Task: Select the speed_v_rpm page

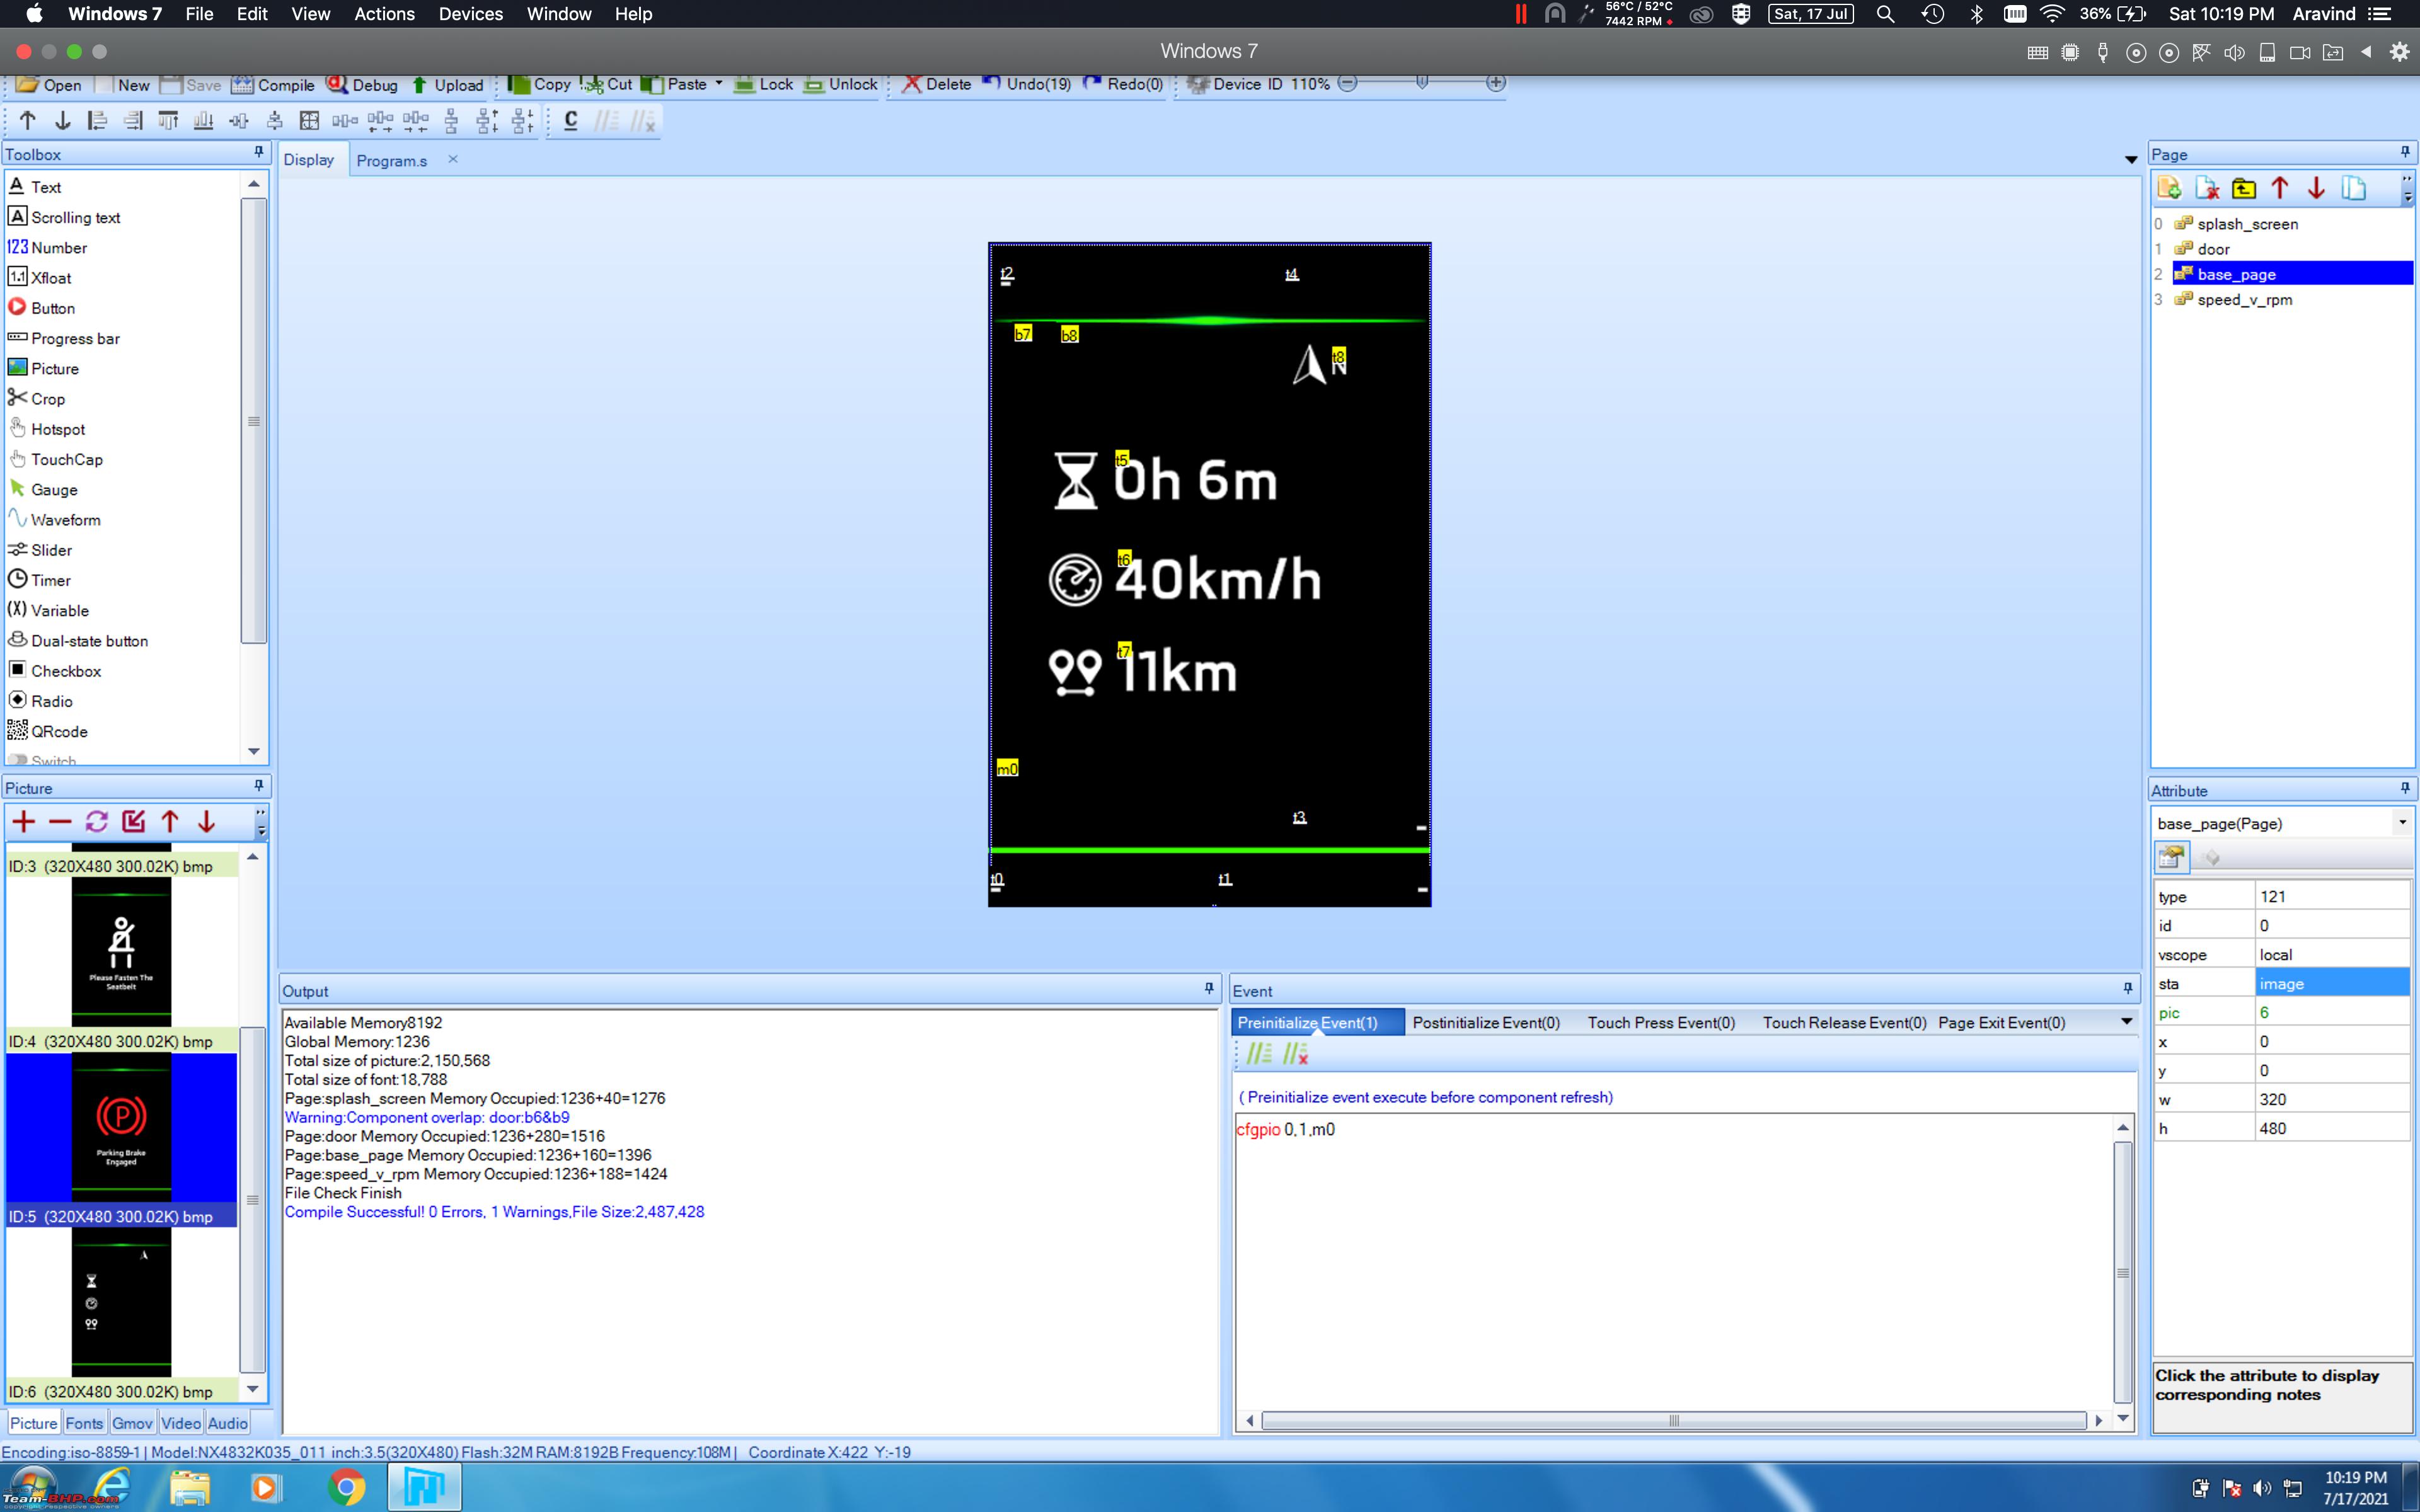Action: click(x=2244, y=299)
